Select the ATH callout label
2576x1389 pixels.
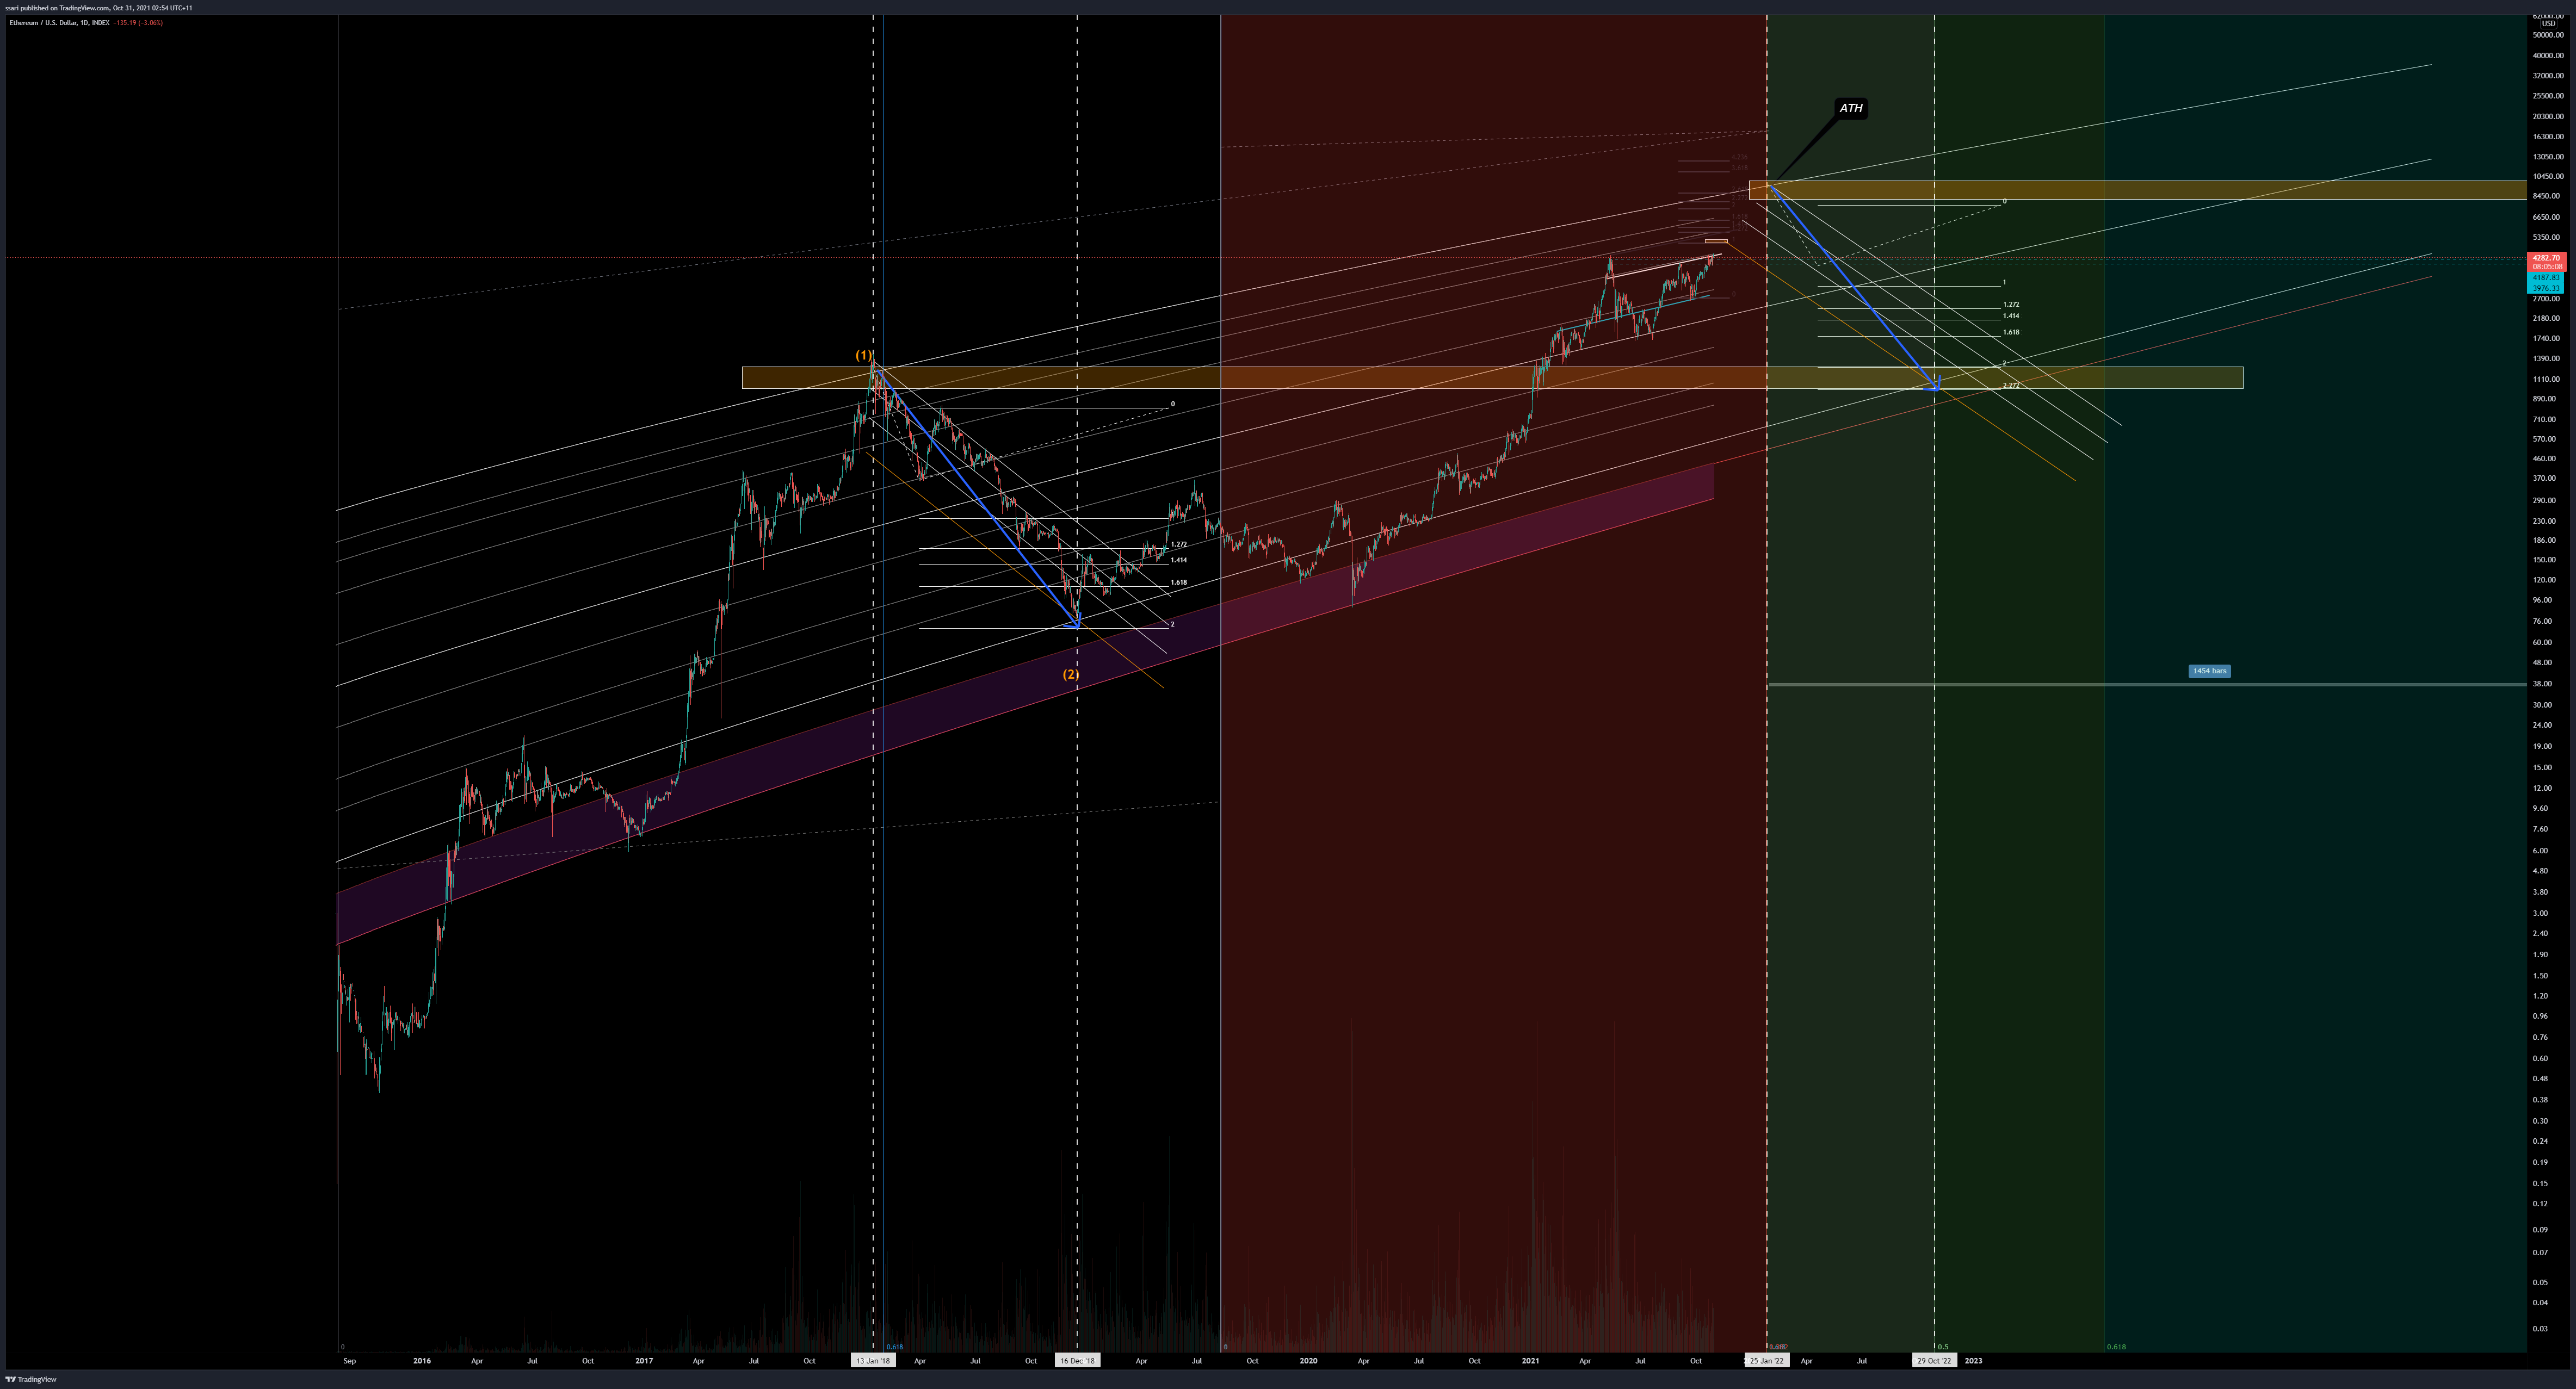pyautogui.click(x=1851, y=108)
